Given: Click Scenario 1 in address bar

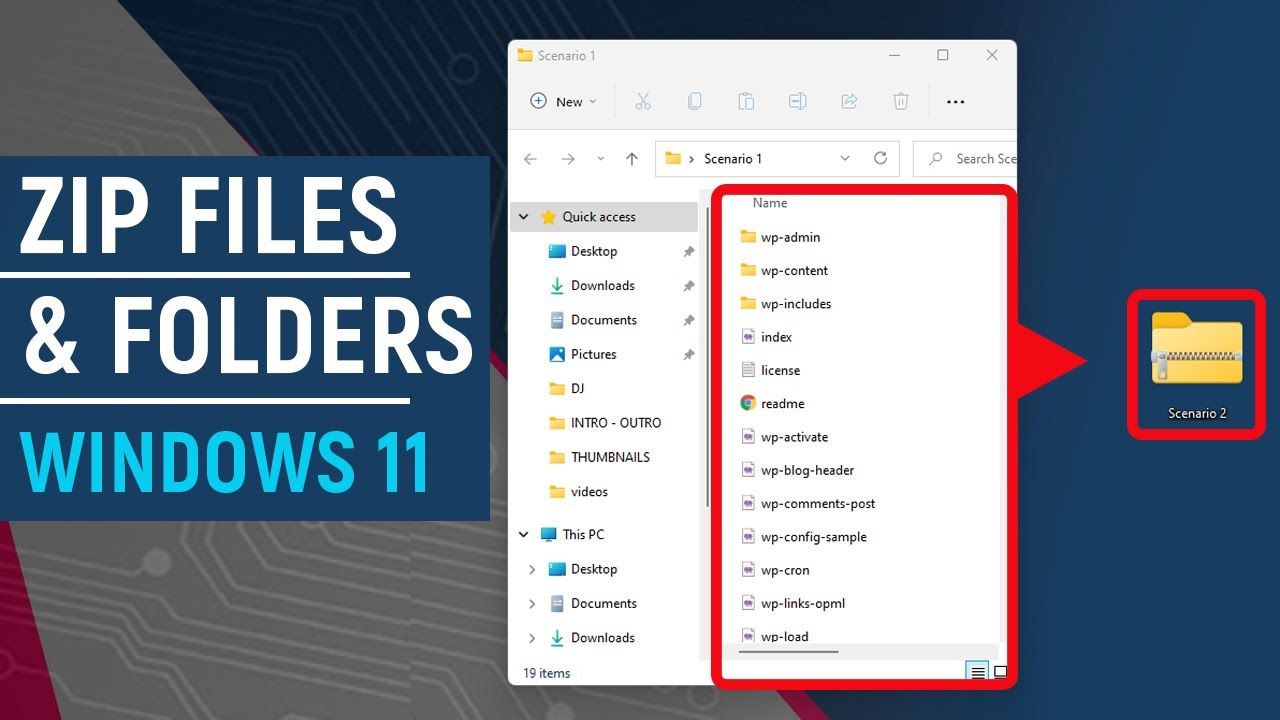Looking at the screenshot, I should coord(733,159).
